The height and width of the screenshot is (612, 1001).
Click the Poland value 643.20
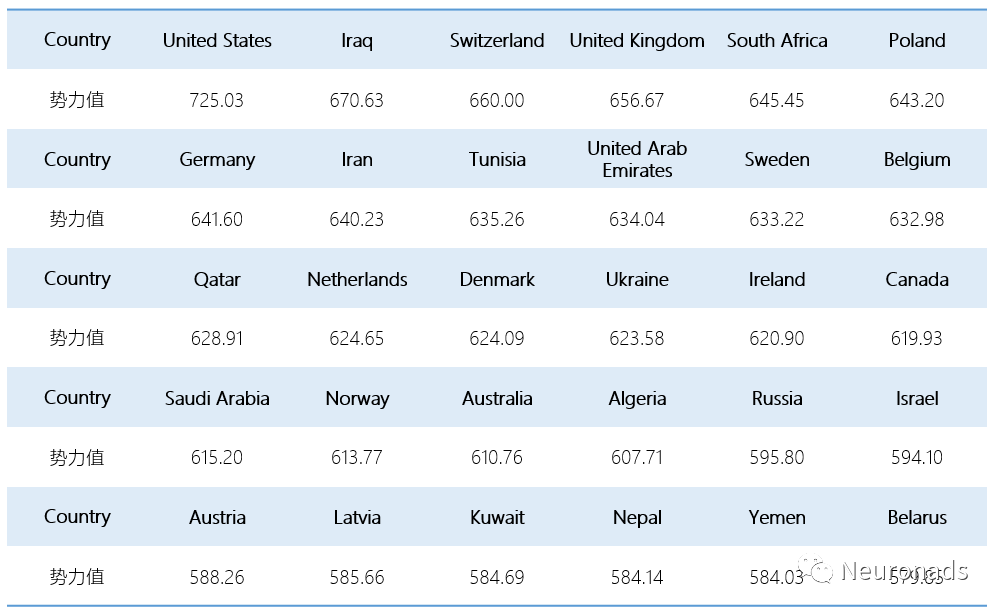pyautogui.click(x=917, y=100)
